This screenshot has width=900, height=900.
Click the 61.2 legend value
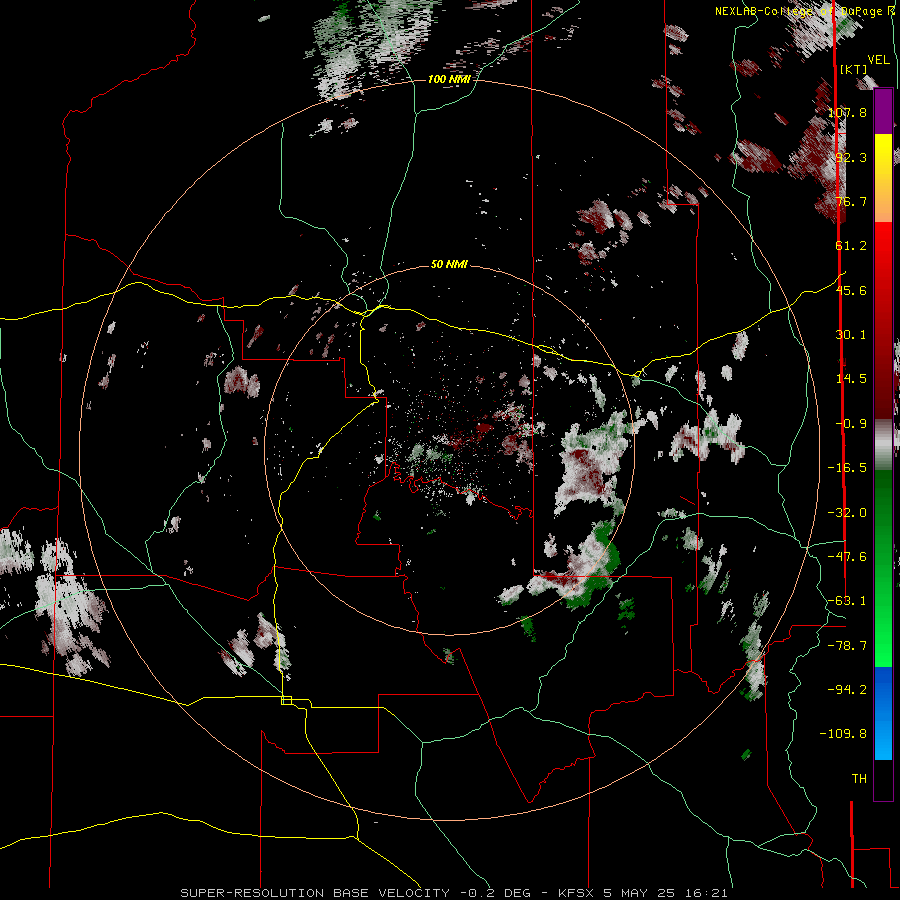click(851, 246)
